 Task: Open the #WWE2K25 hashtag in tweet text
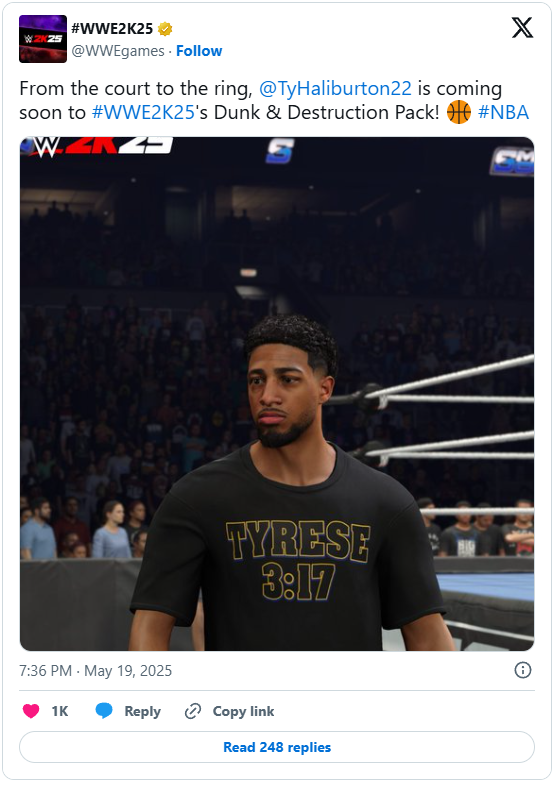[143, 113]
